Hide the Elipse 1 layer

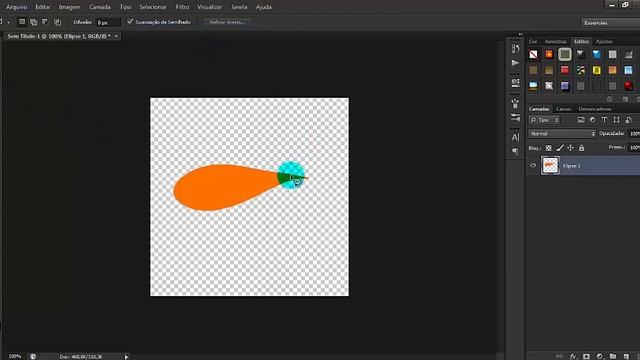point(533,166)
